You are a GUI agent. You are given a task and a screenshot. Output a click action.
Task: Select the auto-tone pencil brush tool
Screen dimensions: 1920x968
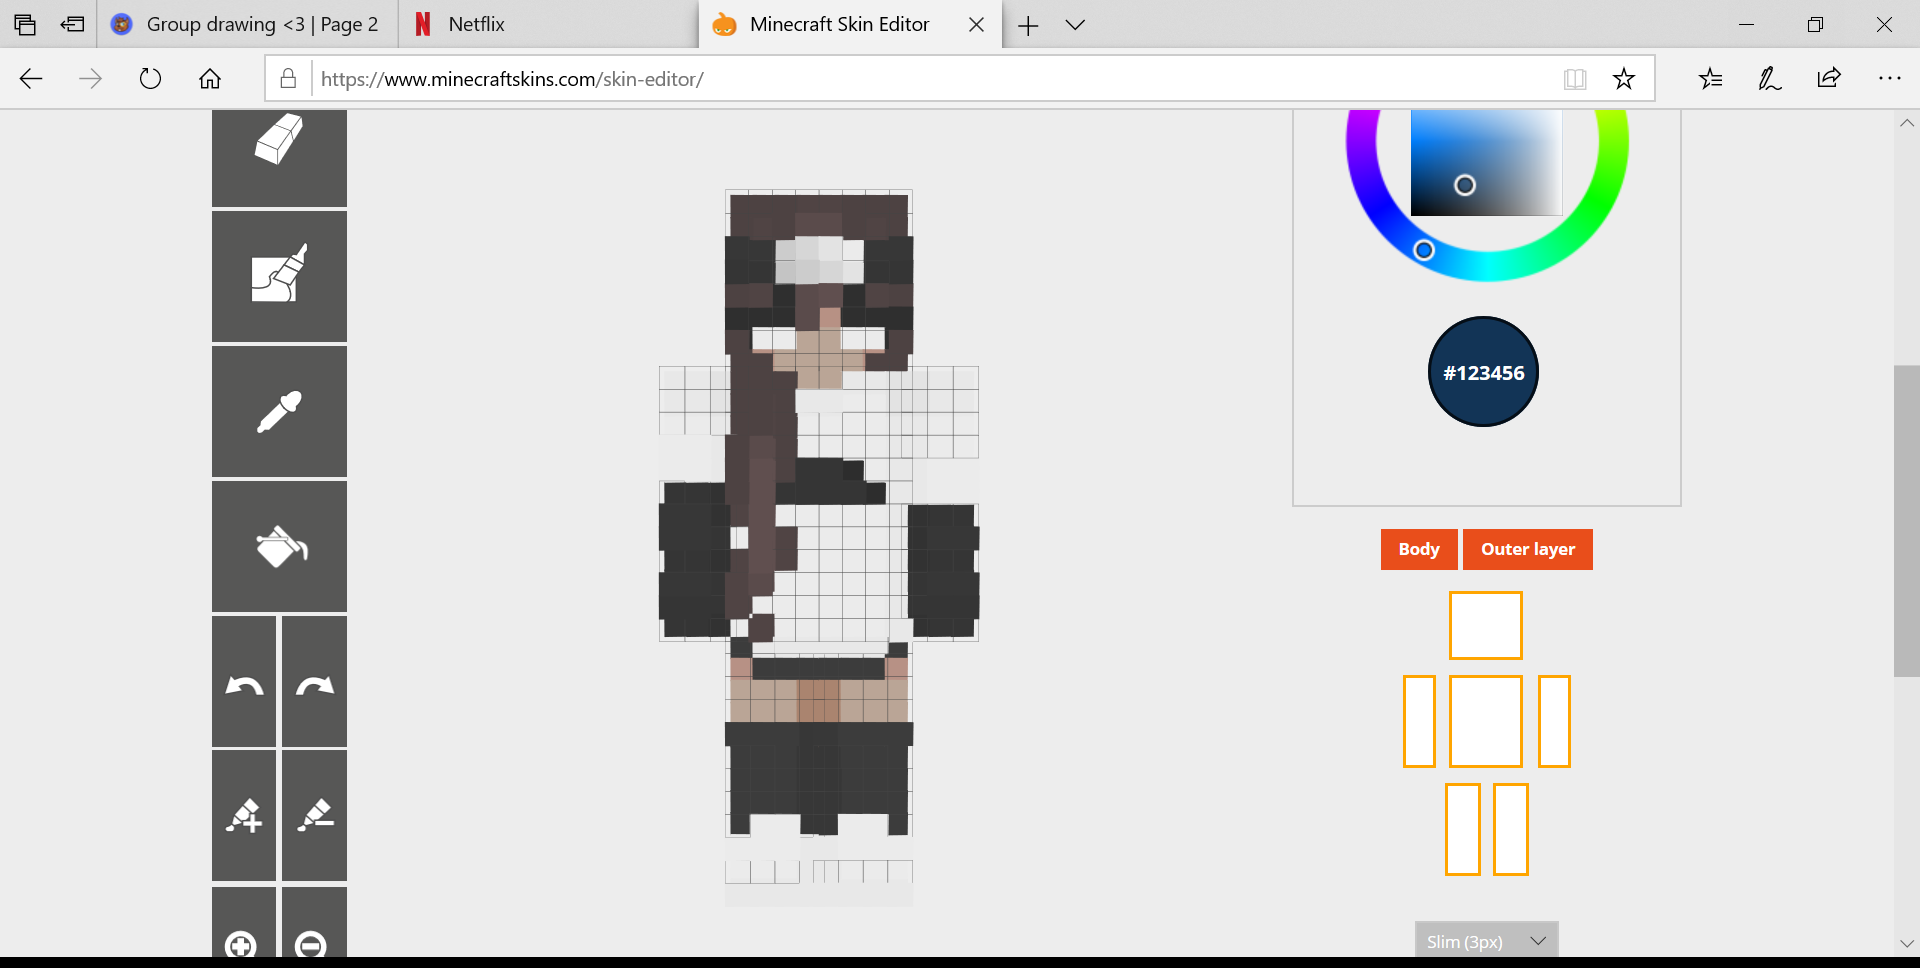(x=279, y=276)
